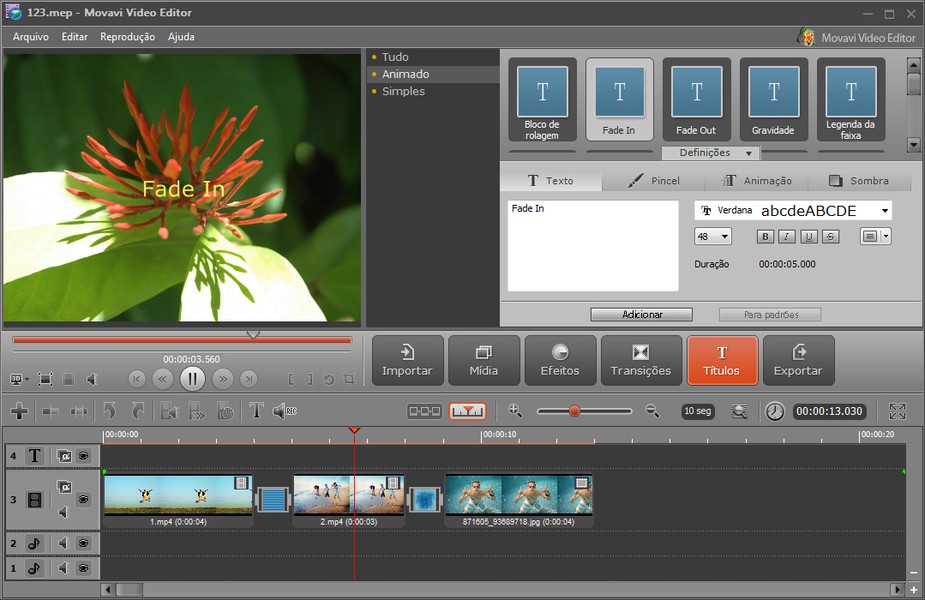
Task: Click the clock icon beside project duration
Action: pyautogui.click(x=775, y=411)
